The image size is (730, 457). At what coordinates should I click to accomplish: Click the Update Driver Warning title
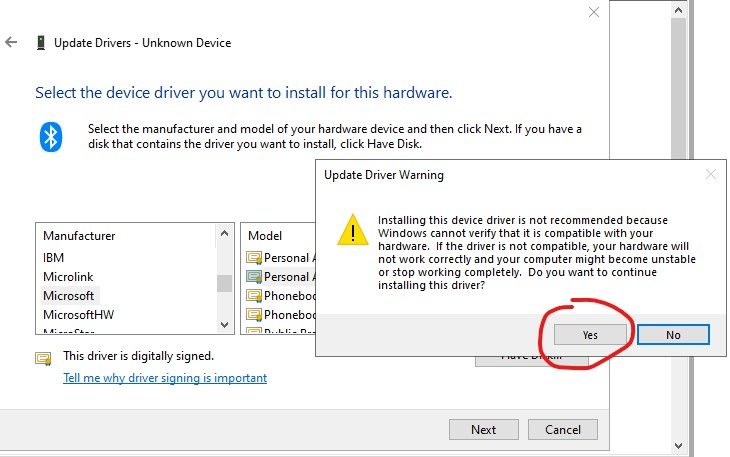(x=384, y=175)
